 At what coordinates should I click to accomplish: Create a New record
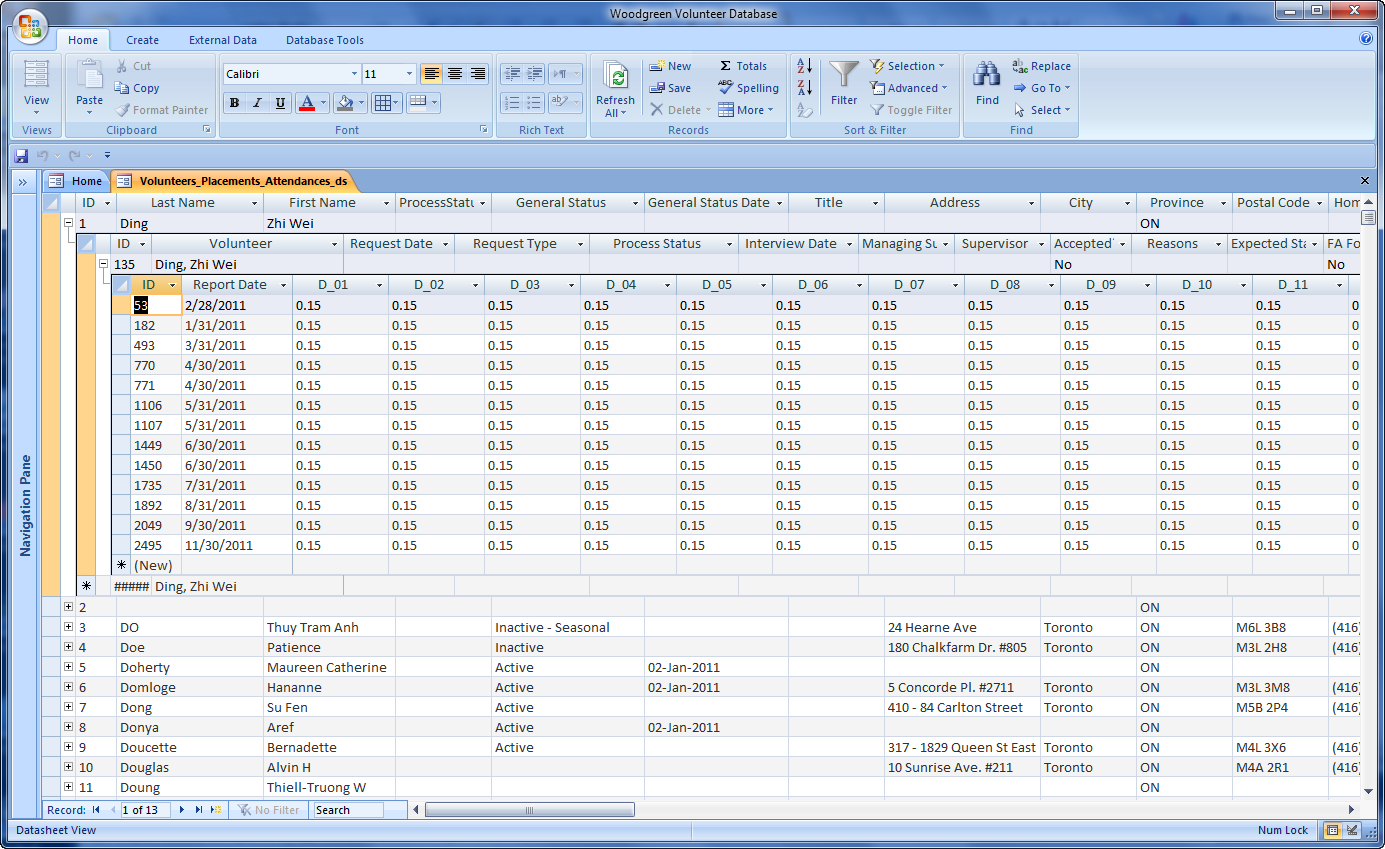click(x=670, y=66)
